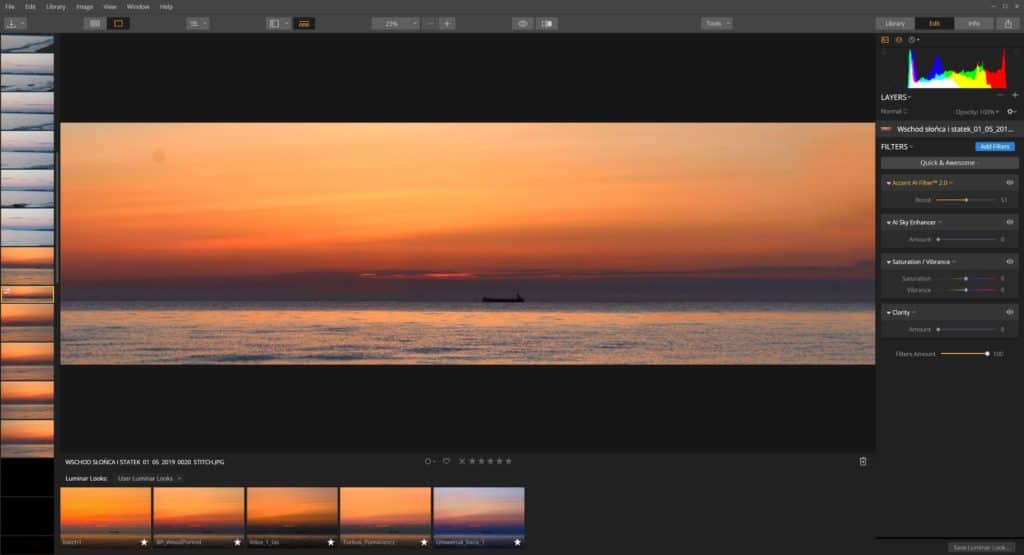This screenshot has height=555, width=1024.
Task: Toggle favorite star on fifth look thumbnail
Action: pos(517,542)
